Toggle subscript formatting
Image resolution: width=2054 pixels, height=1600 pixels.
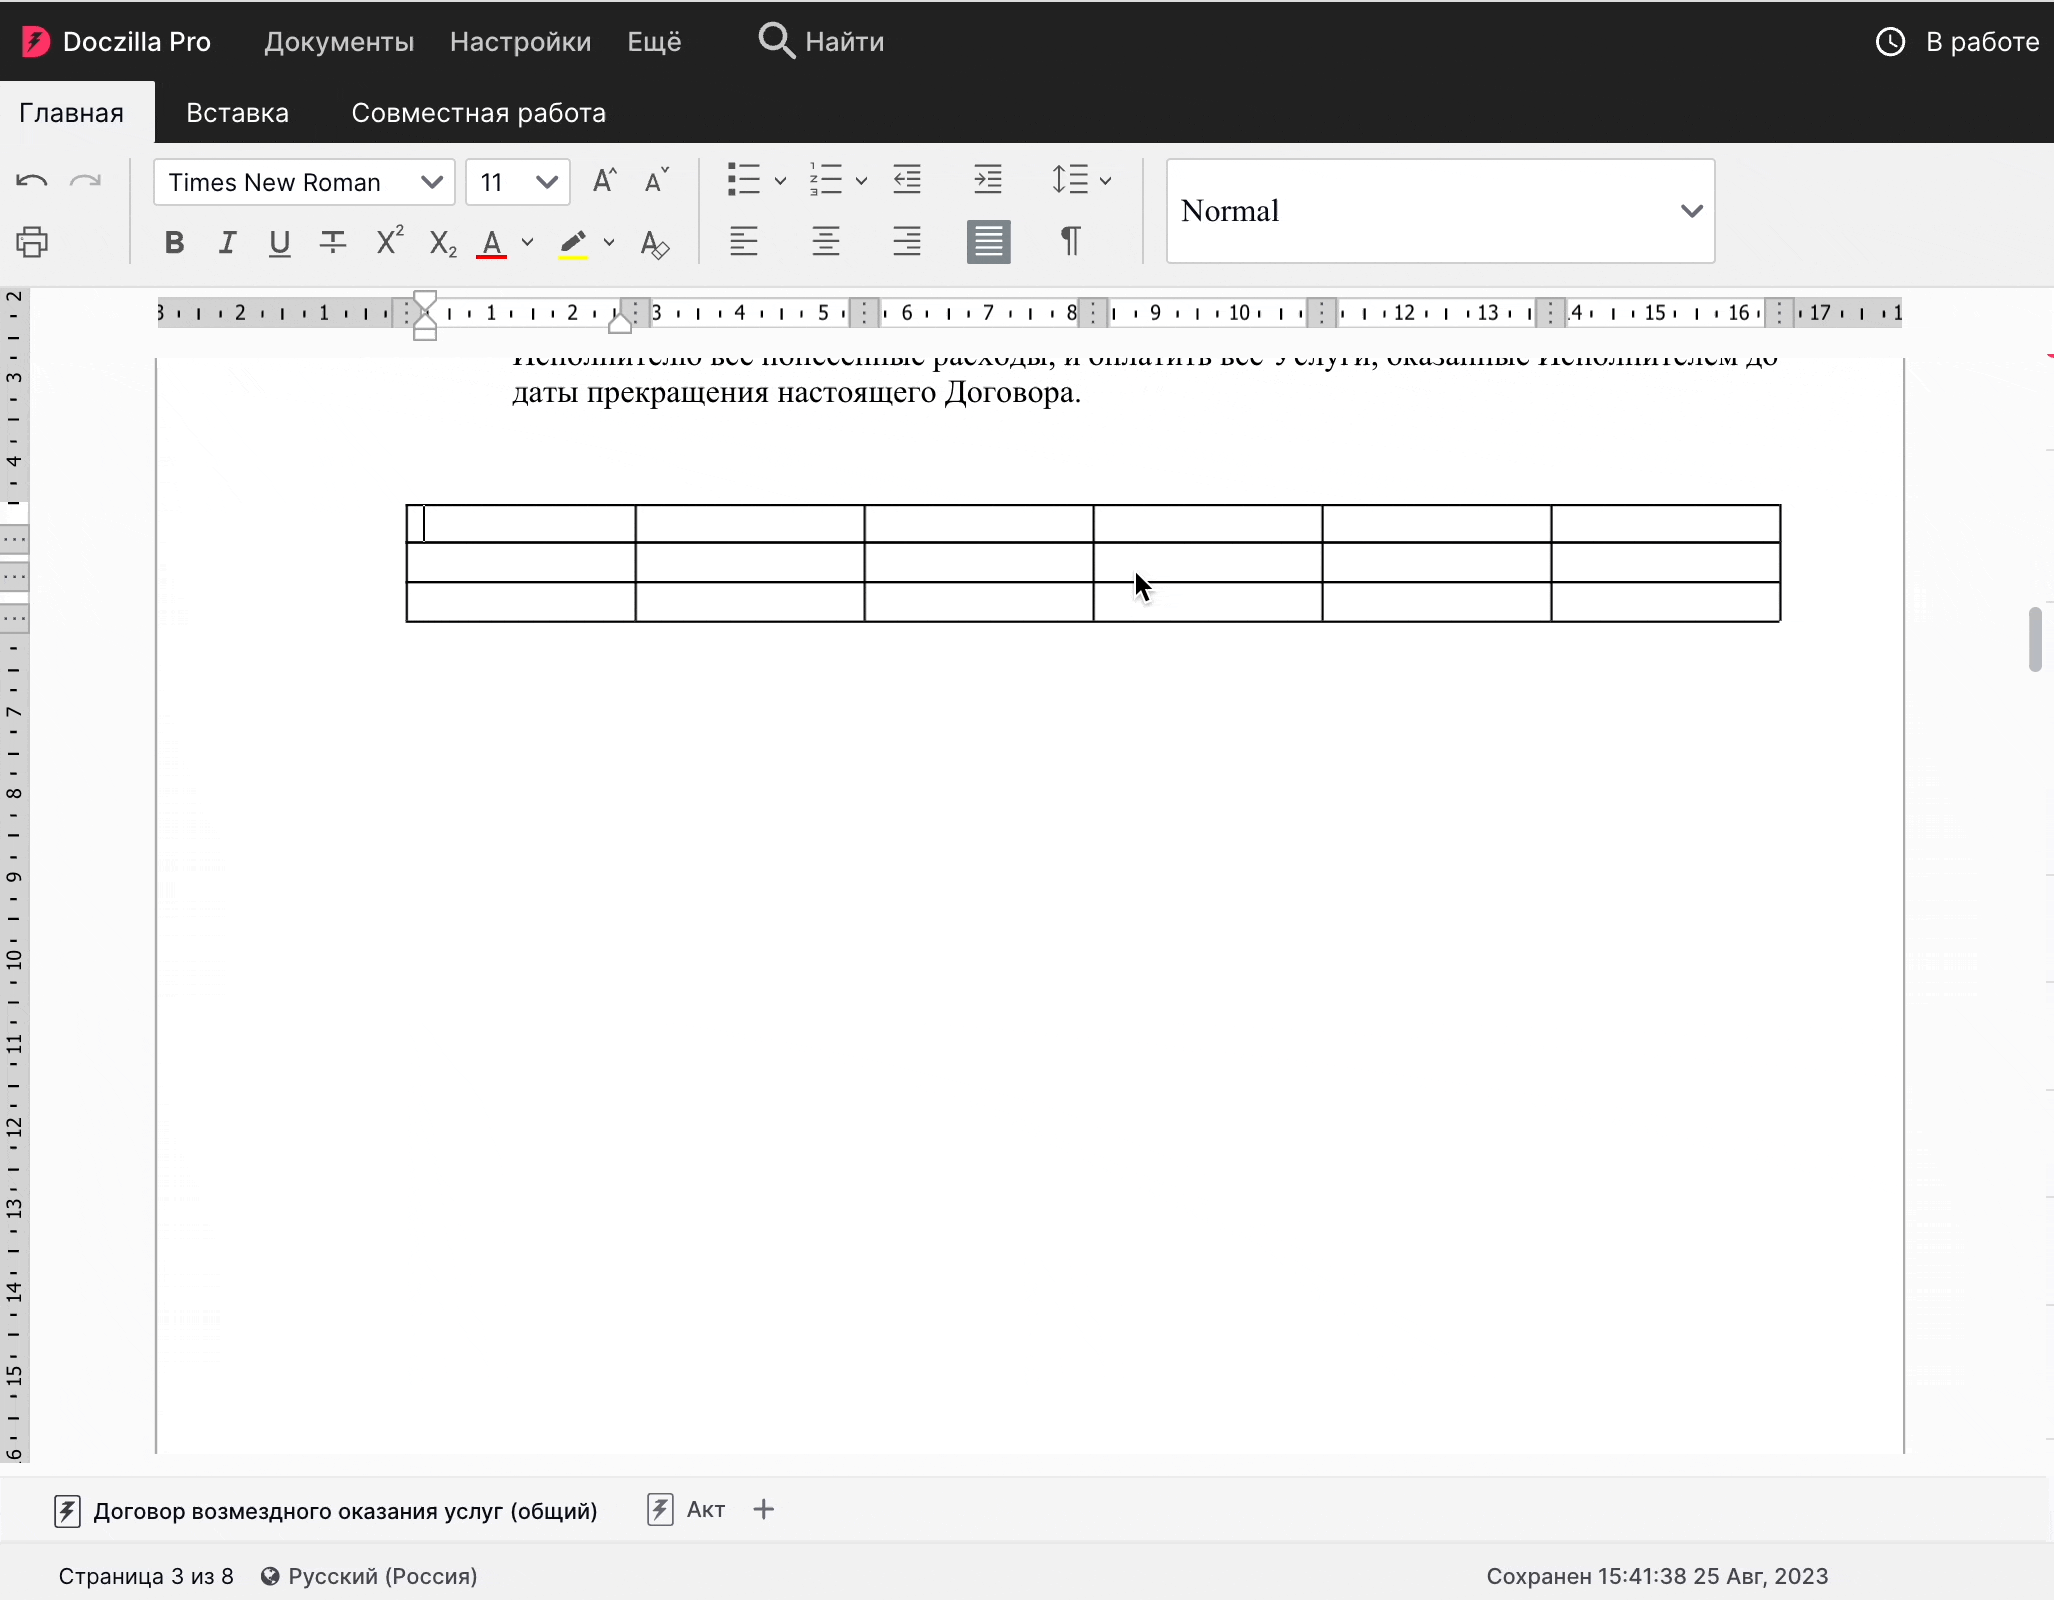[x=443, y=244]
